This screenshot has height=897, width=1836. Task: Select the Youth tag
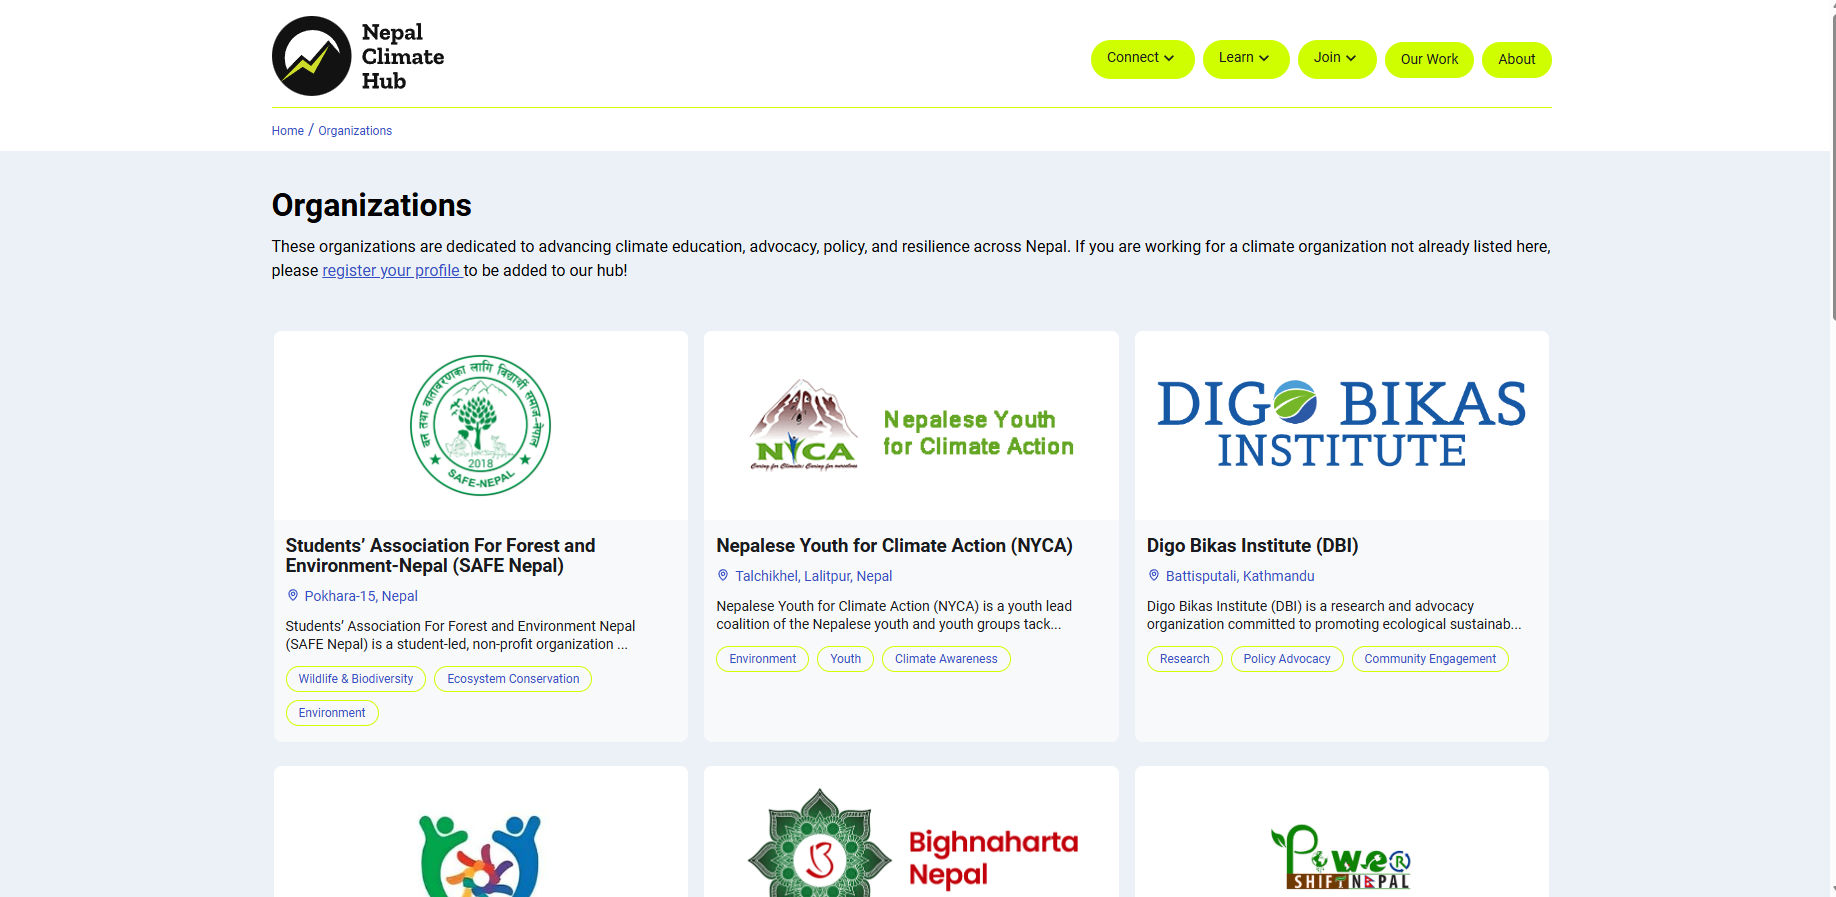point(846,659)
